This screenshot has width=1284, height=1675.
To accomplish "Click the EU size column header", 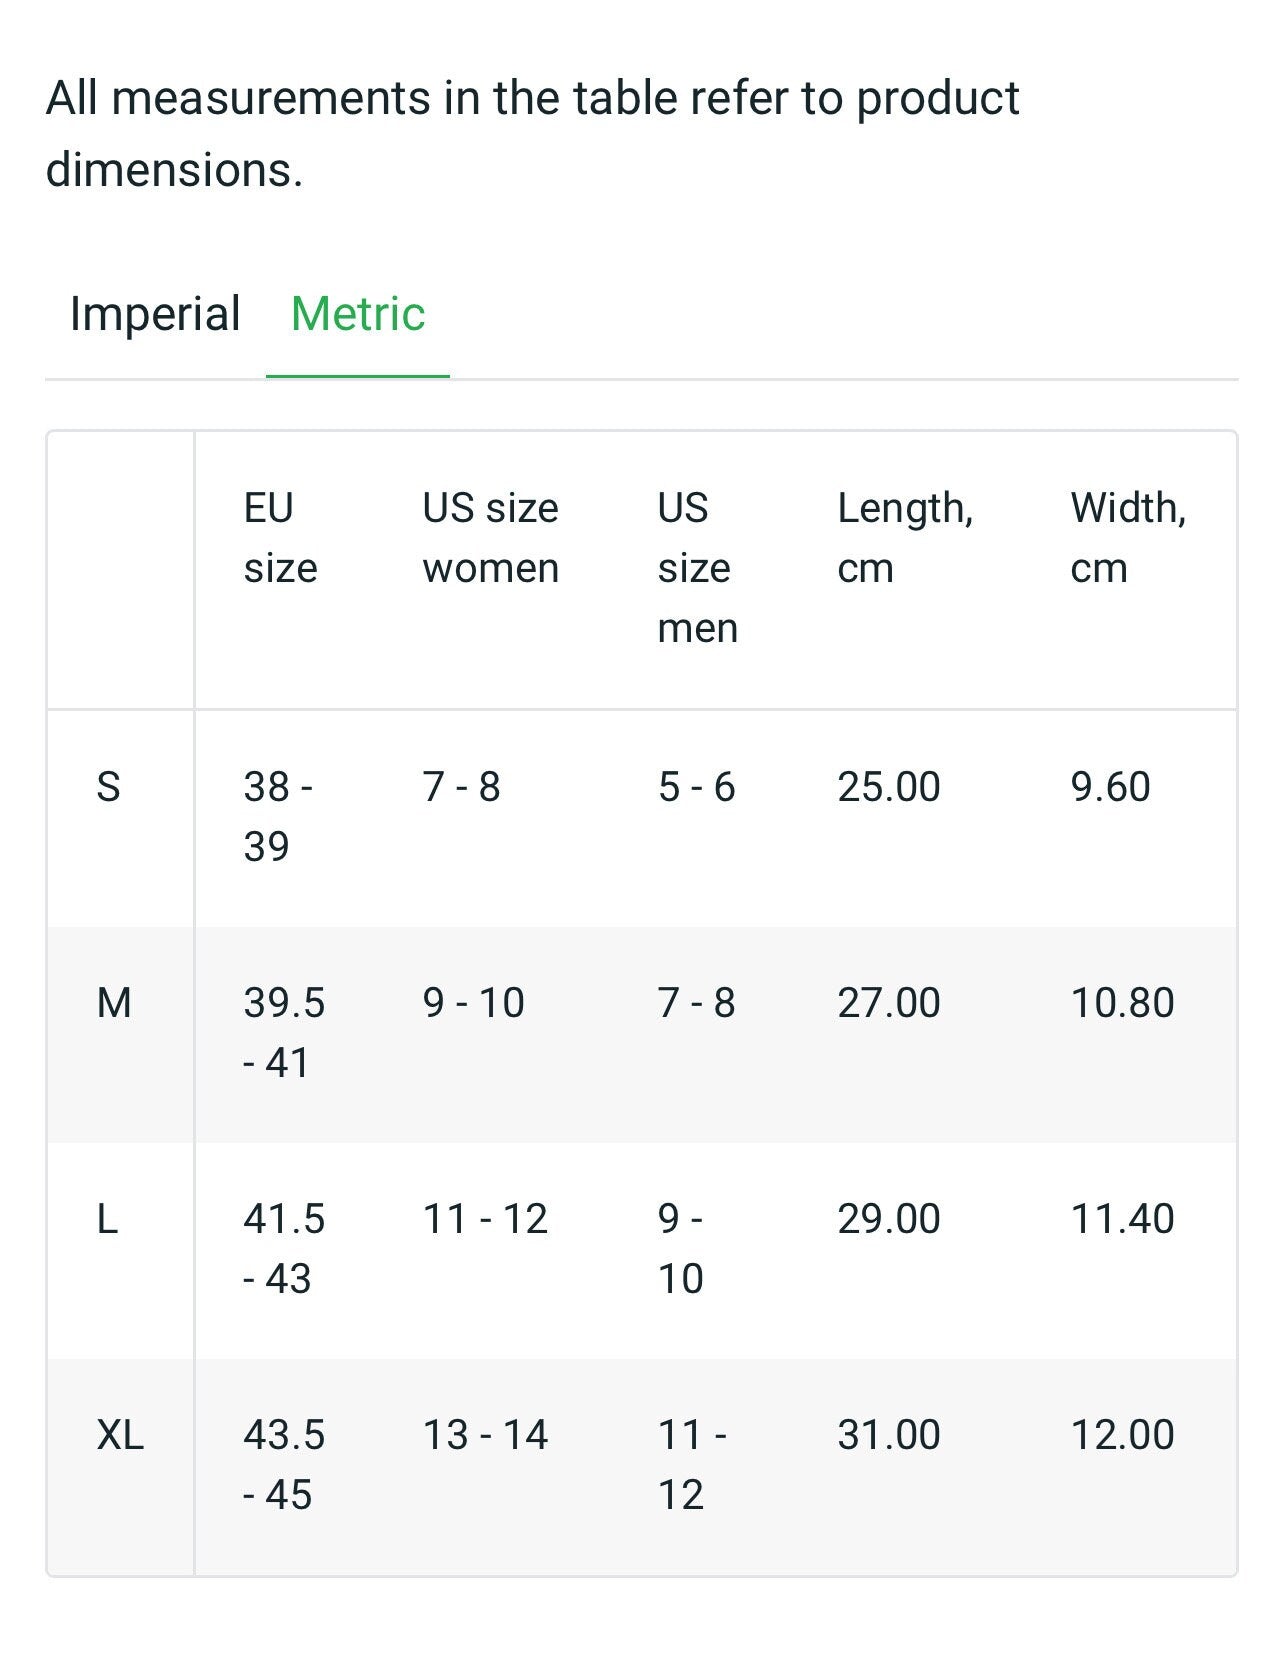I will tap(280, 538).
